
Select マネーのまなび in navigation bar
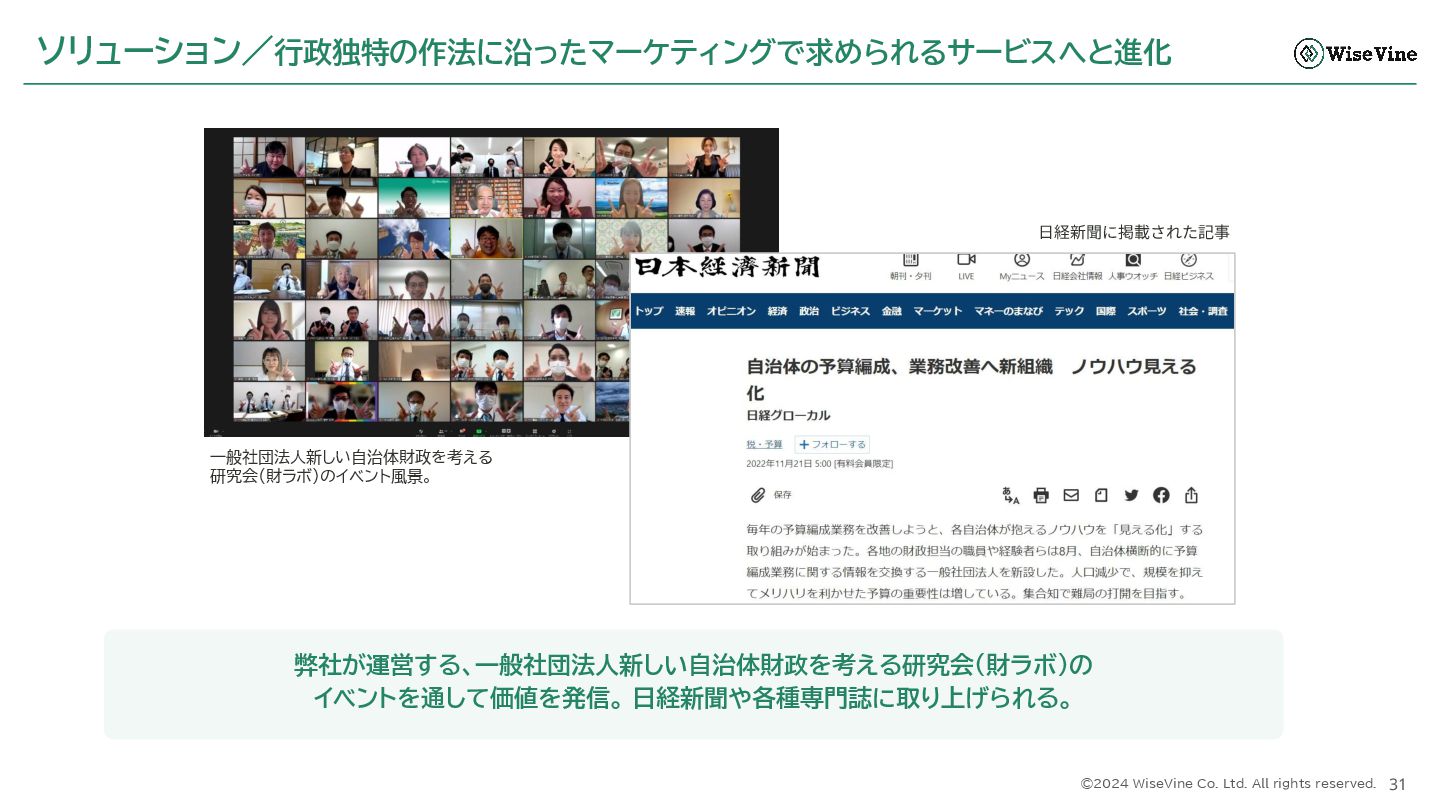pyautogui.click(x=1008, y=311)
